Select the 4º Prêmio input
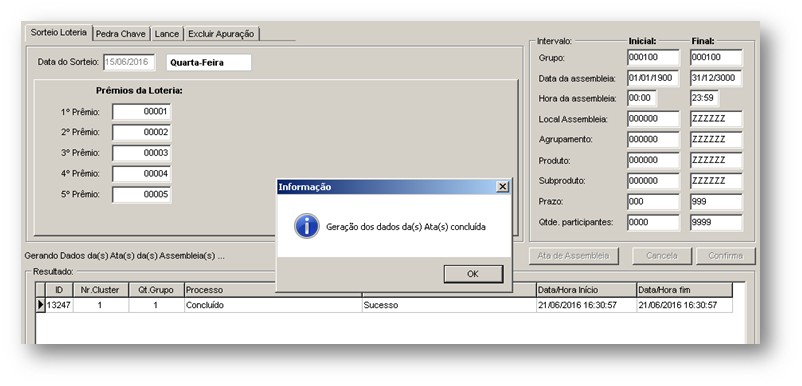The image size is (802, 386). point(142,174)
